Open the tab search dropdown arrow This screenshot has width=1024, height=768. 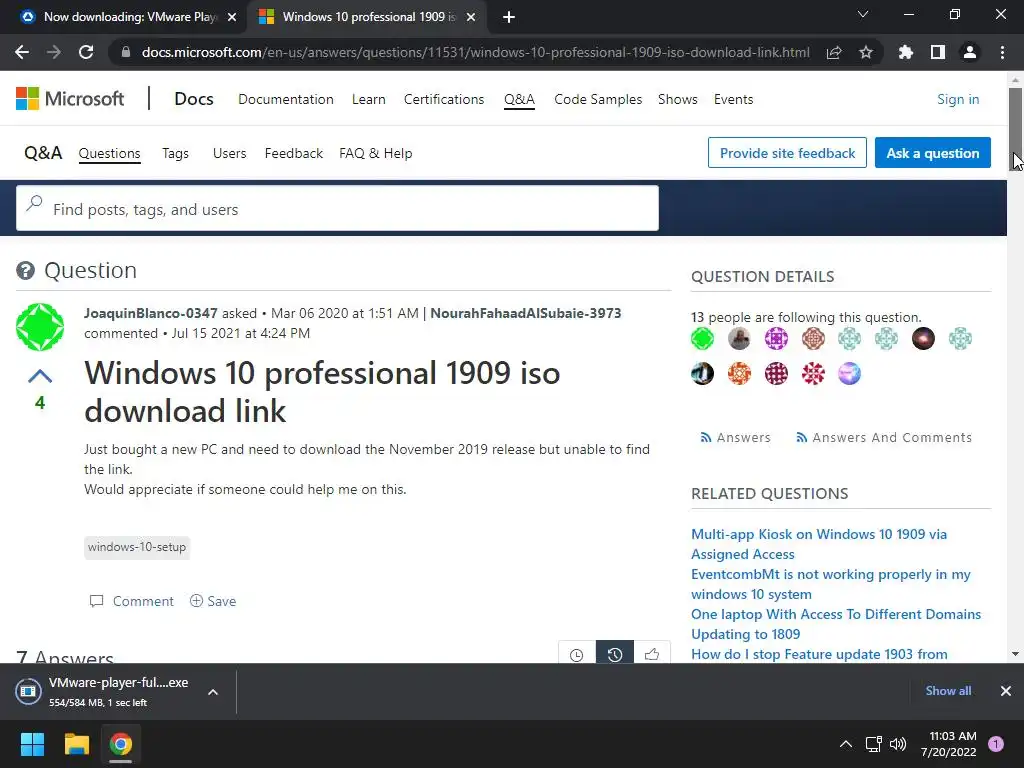pyautogui.click(x=863, y=14)
